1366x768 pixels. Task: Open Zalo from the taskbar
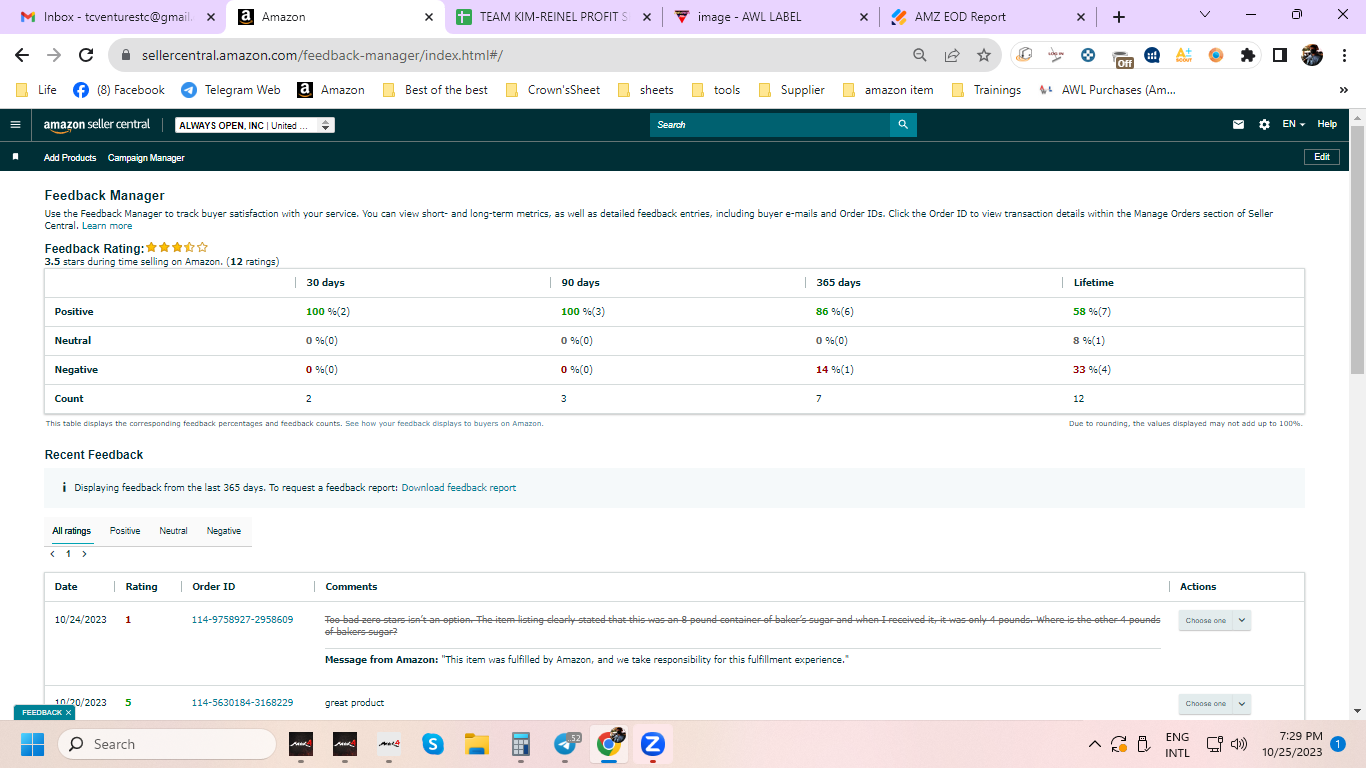point(653,744)
